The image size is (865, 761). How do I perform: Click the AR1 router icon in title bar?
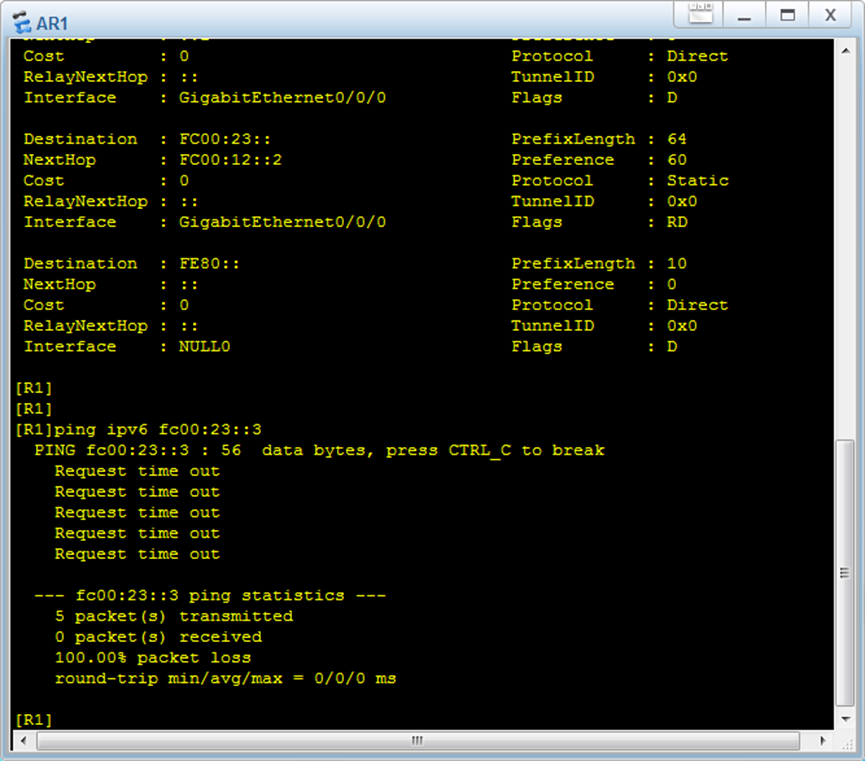(x=22, y=23)
